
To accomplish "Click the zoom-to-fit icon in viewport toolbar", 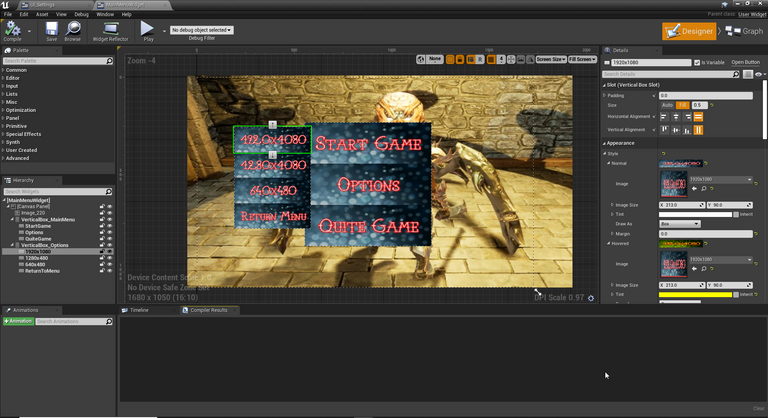I will 511,59.
